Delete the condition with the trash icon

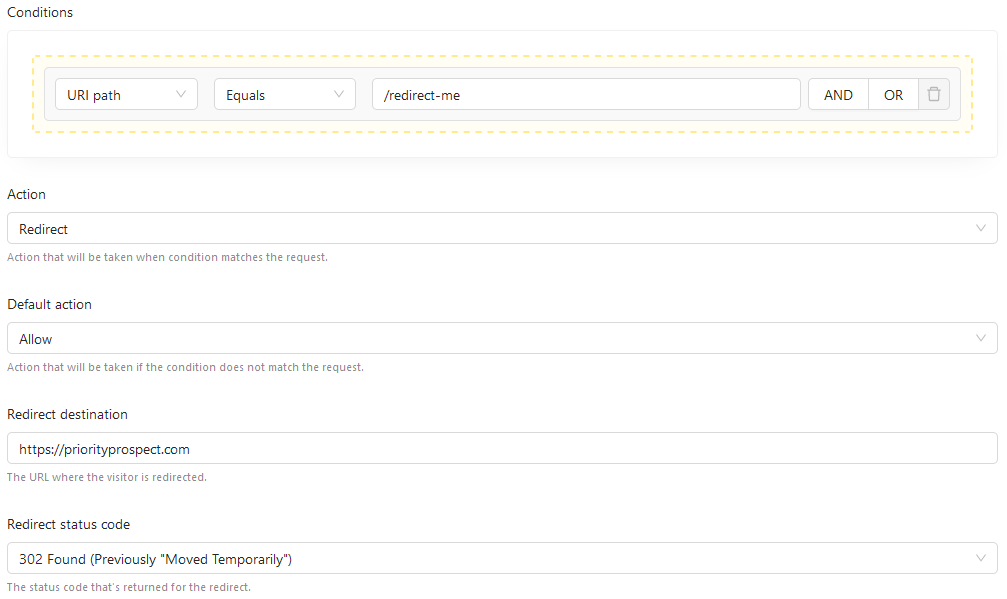pos(934,94)
